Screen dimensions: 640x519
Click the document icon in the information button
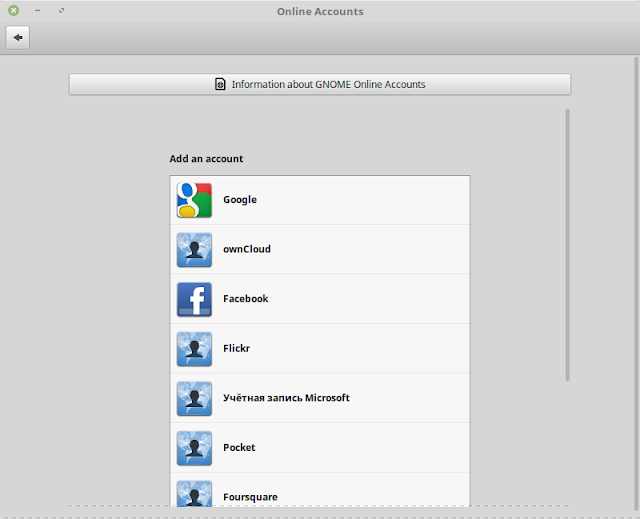pos(220,84)
